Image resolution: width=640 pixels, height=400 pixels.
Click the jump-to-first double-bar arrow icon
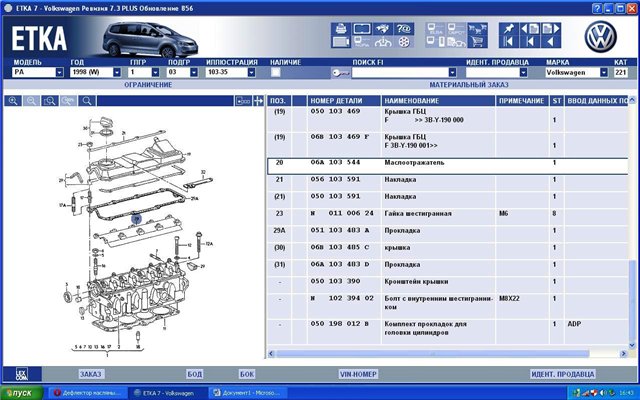click(509, 42)
